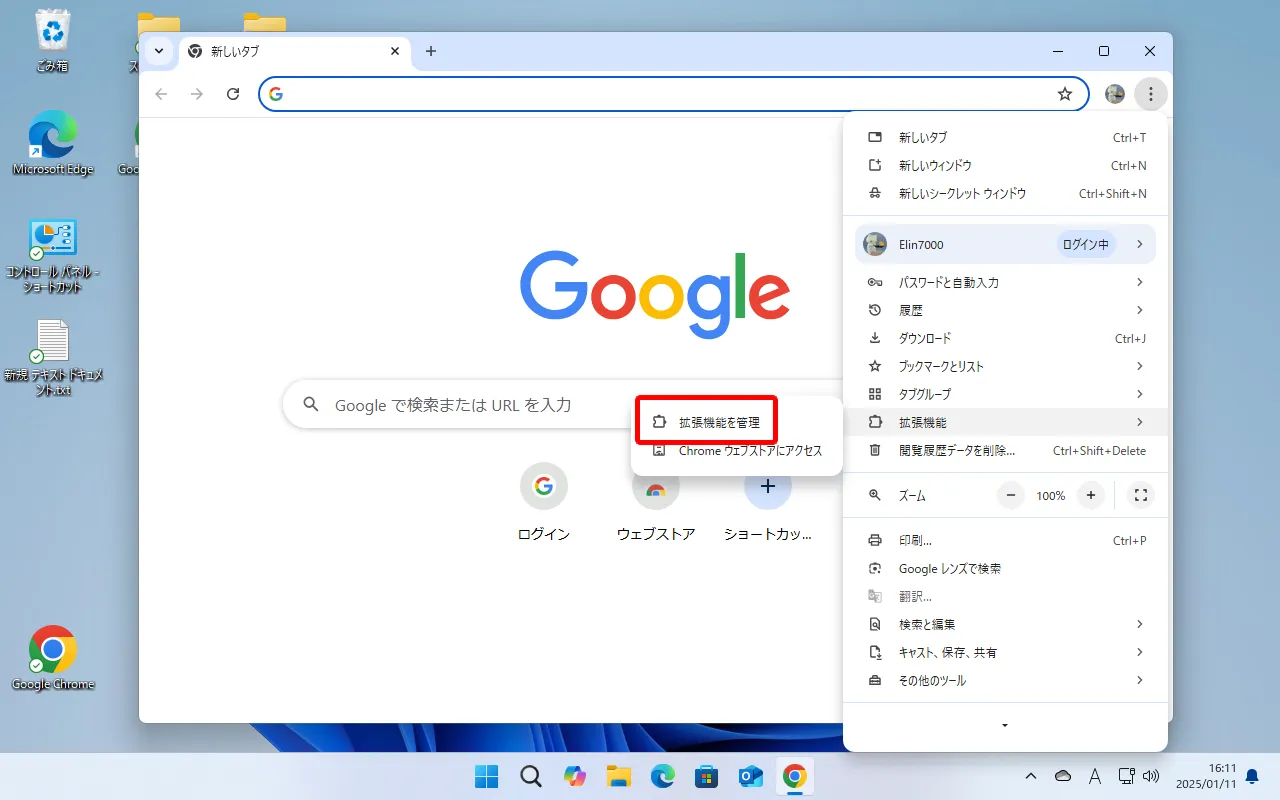Open ダウンロード from the menu
This screenshot has height=800, width=1280.
coord(1005,338)
